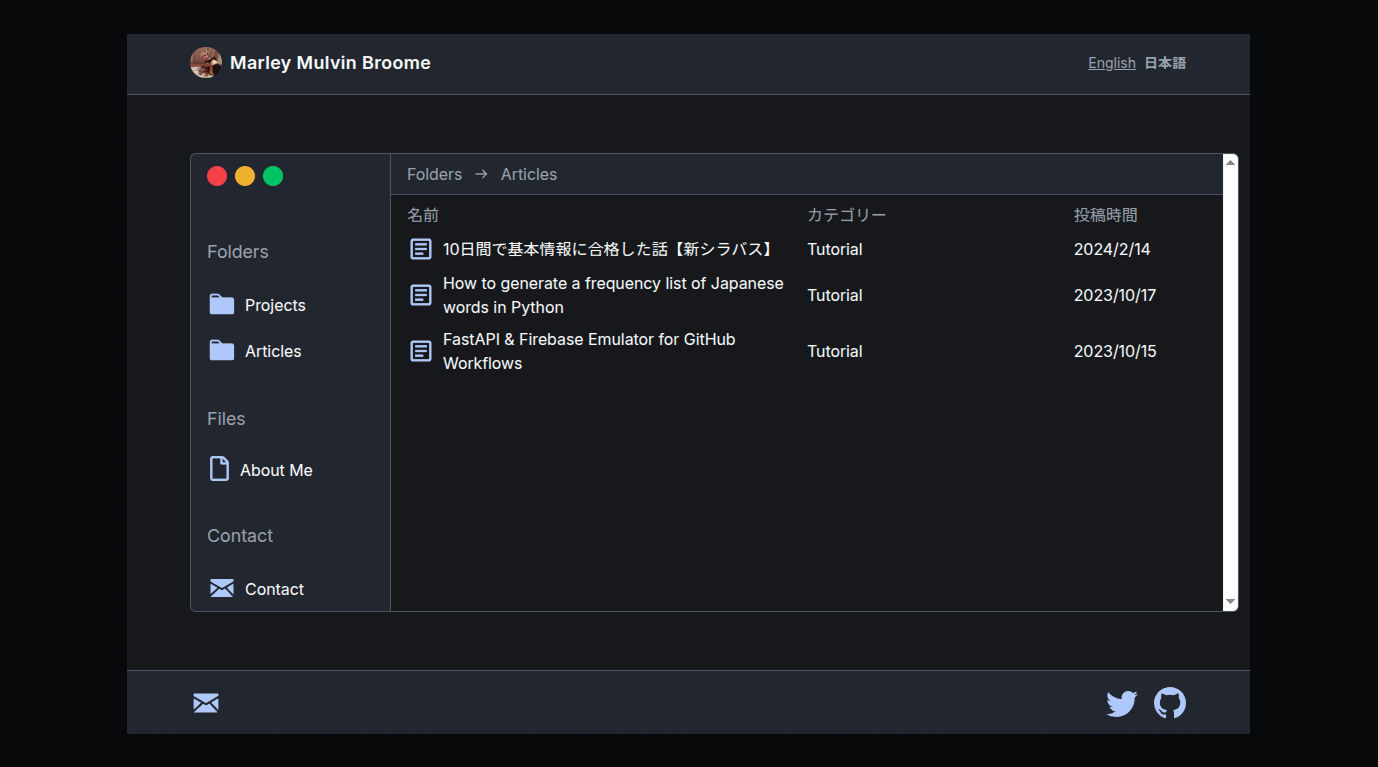Click the About Me file icon
The image size is (1378, 767).
click(x=219, y=469)
